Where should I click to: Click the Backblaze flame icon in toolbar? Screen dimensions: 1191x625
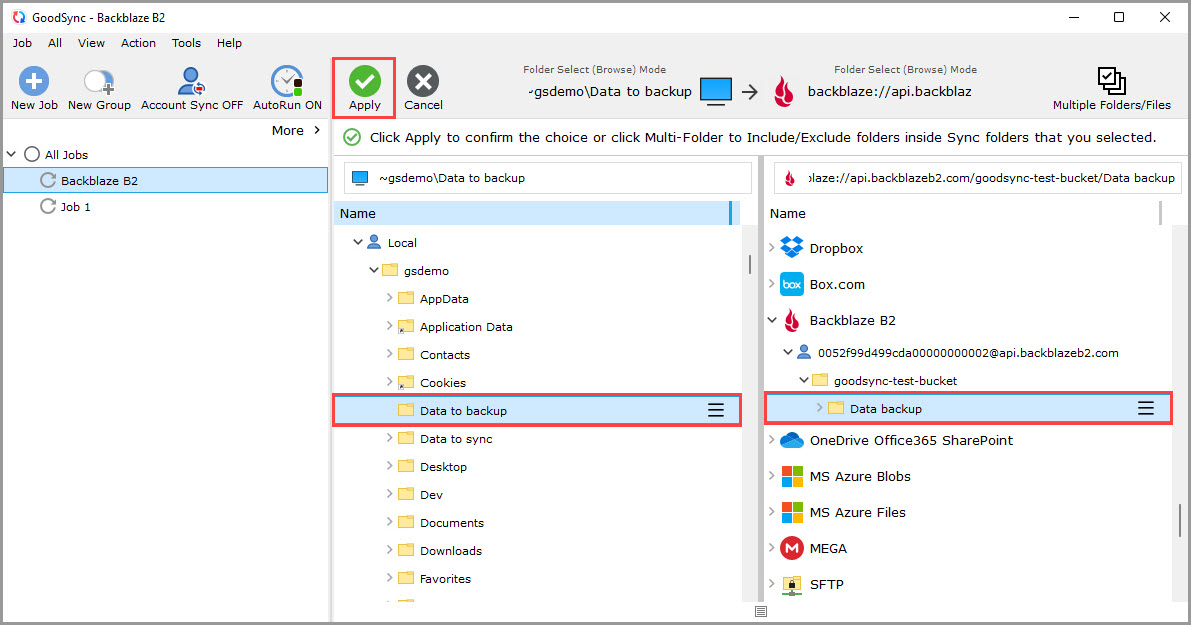(782, 92)
